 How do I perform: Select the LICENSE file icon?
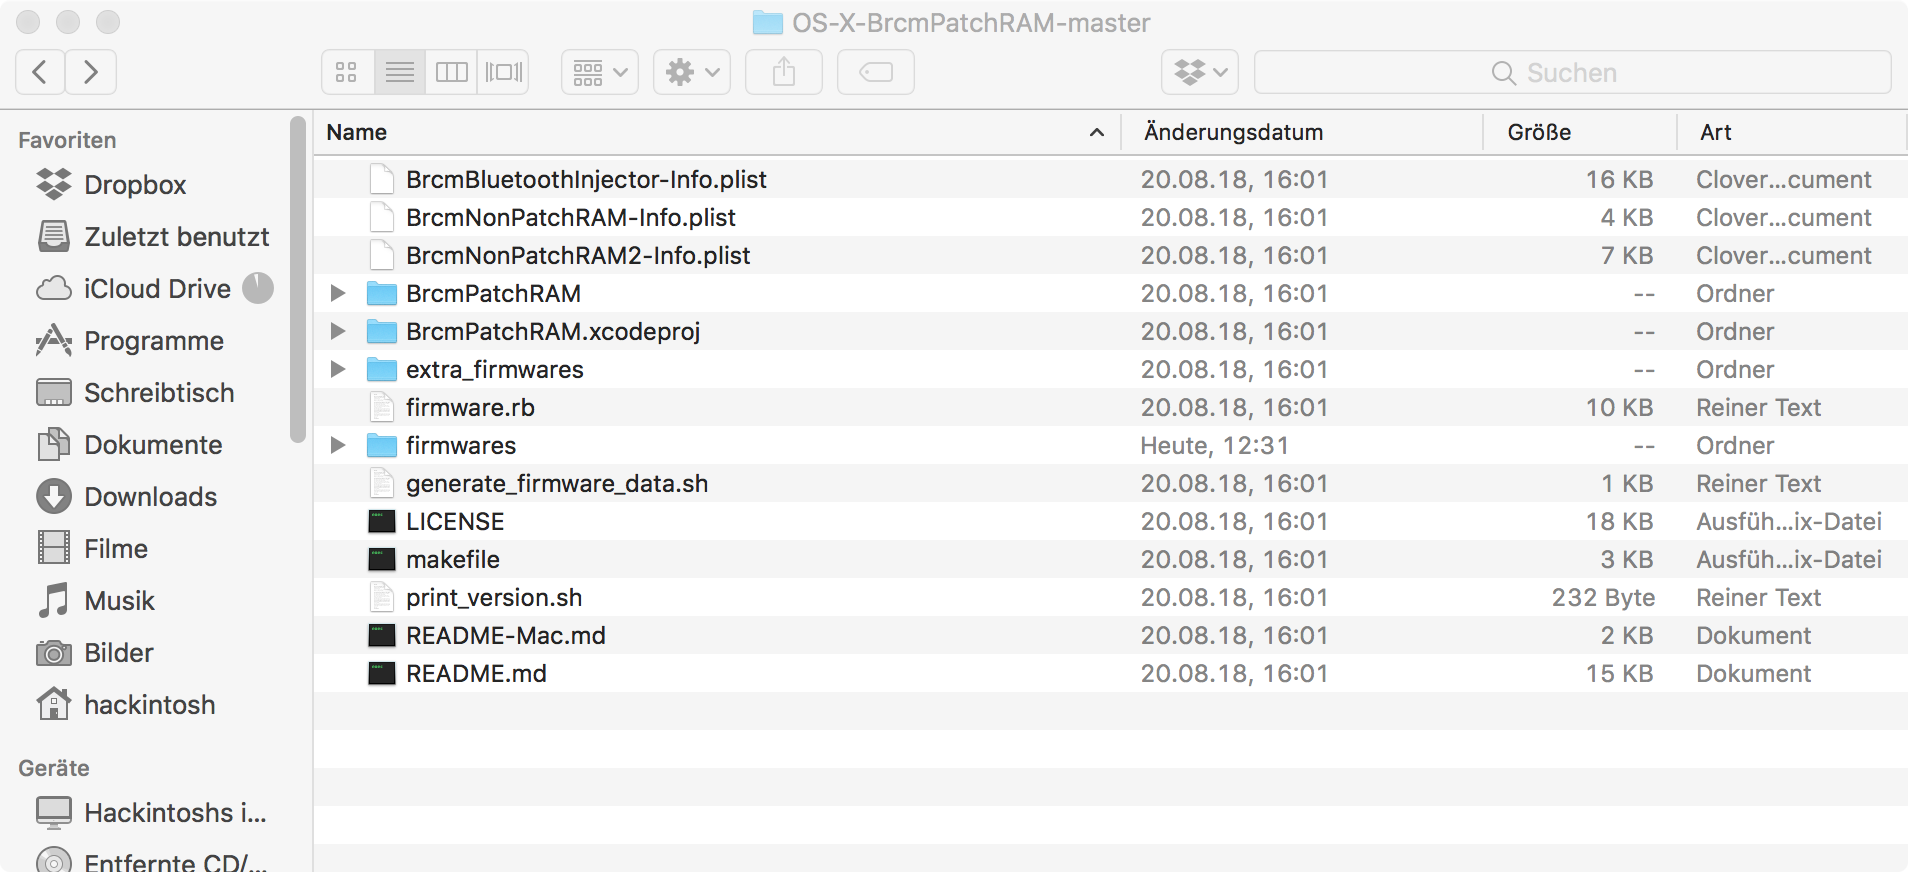[381, 521]
